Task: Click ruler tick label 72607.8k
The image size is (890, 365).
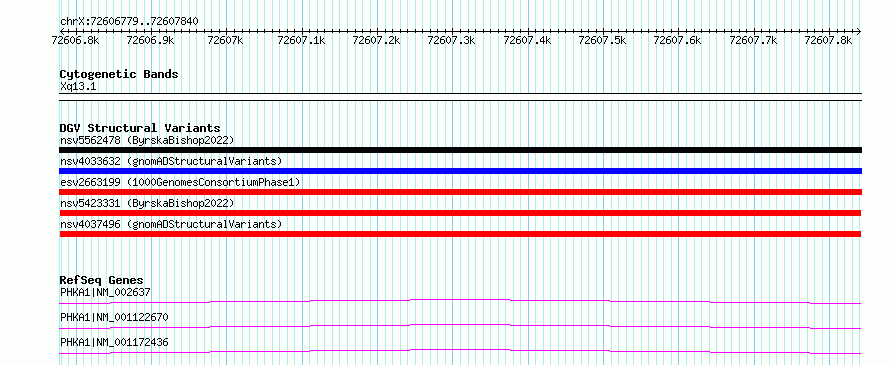Action: coord(829,40)
